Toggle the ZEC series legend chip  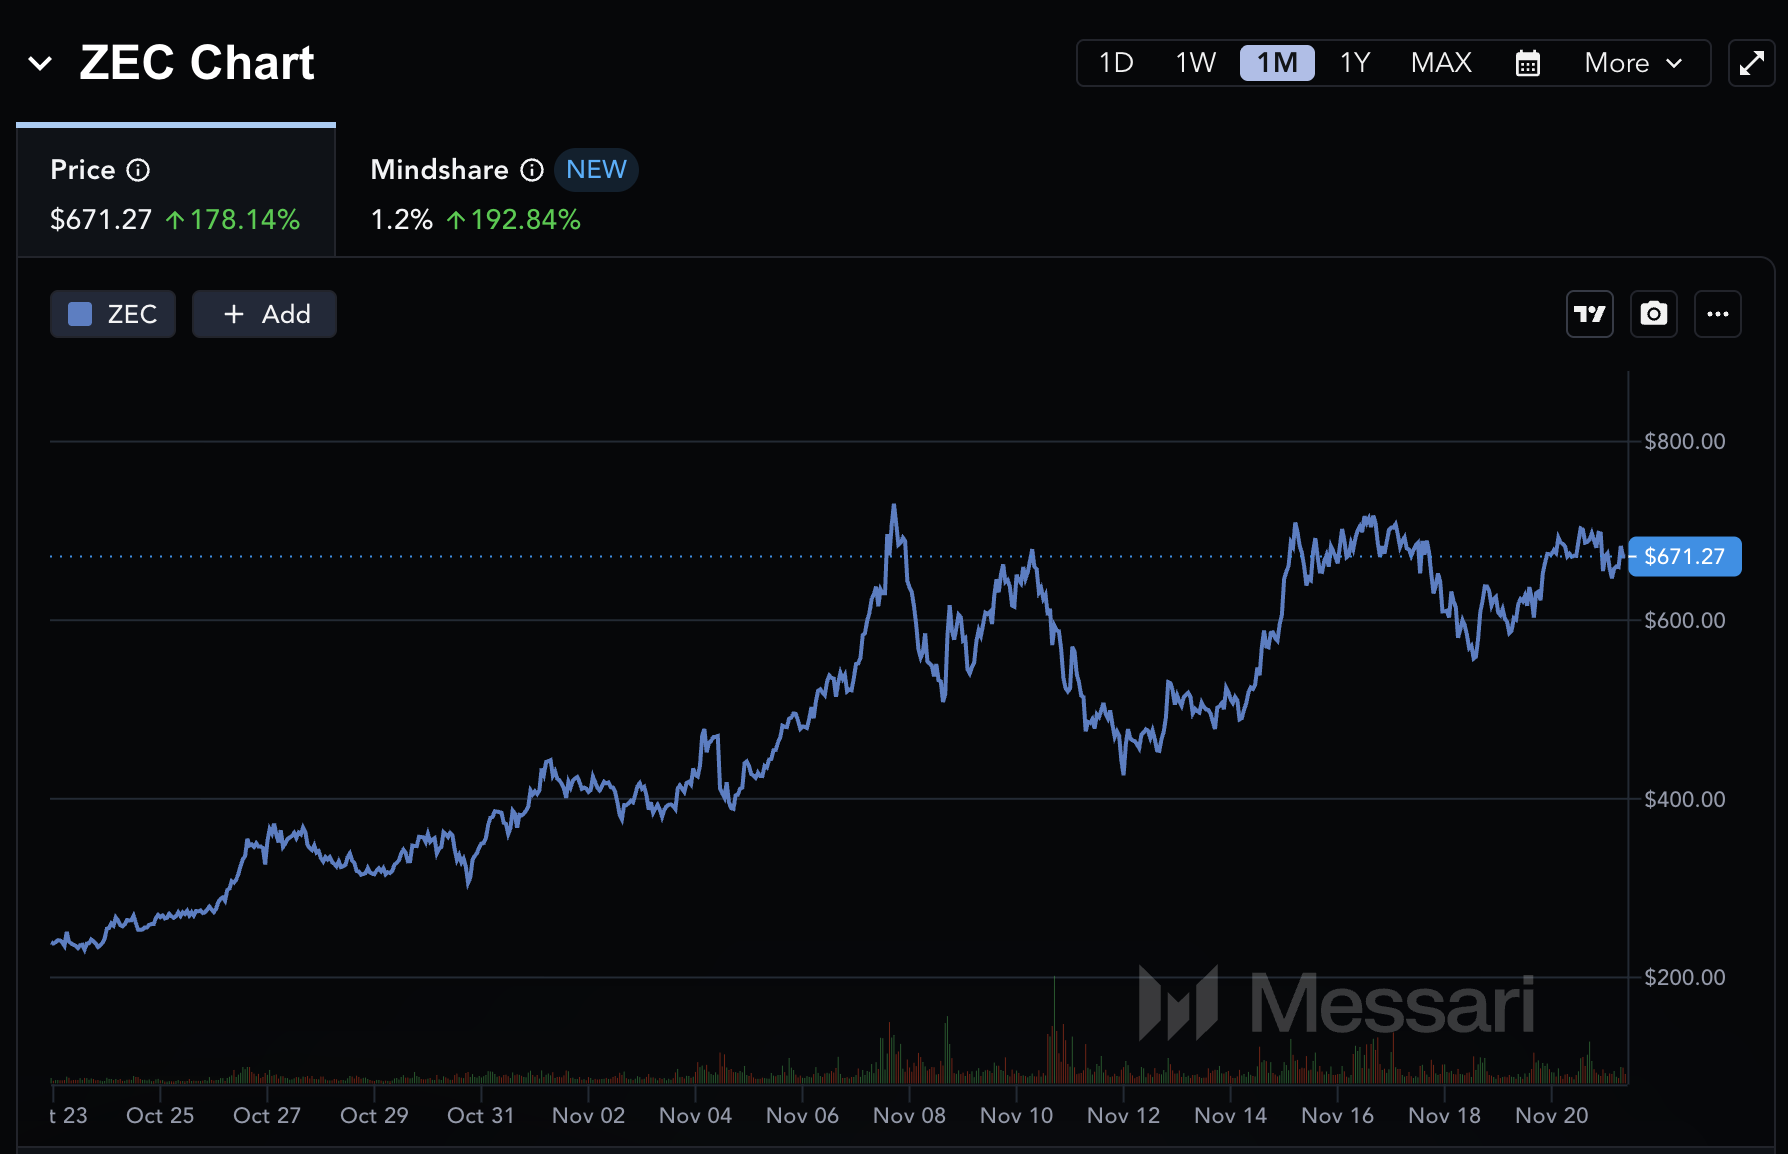(x=112, y=313)
